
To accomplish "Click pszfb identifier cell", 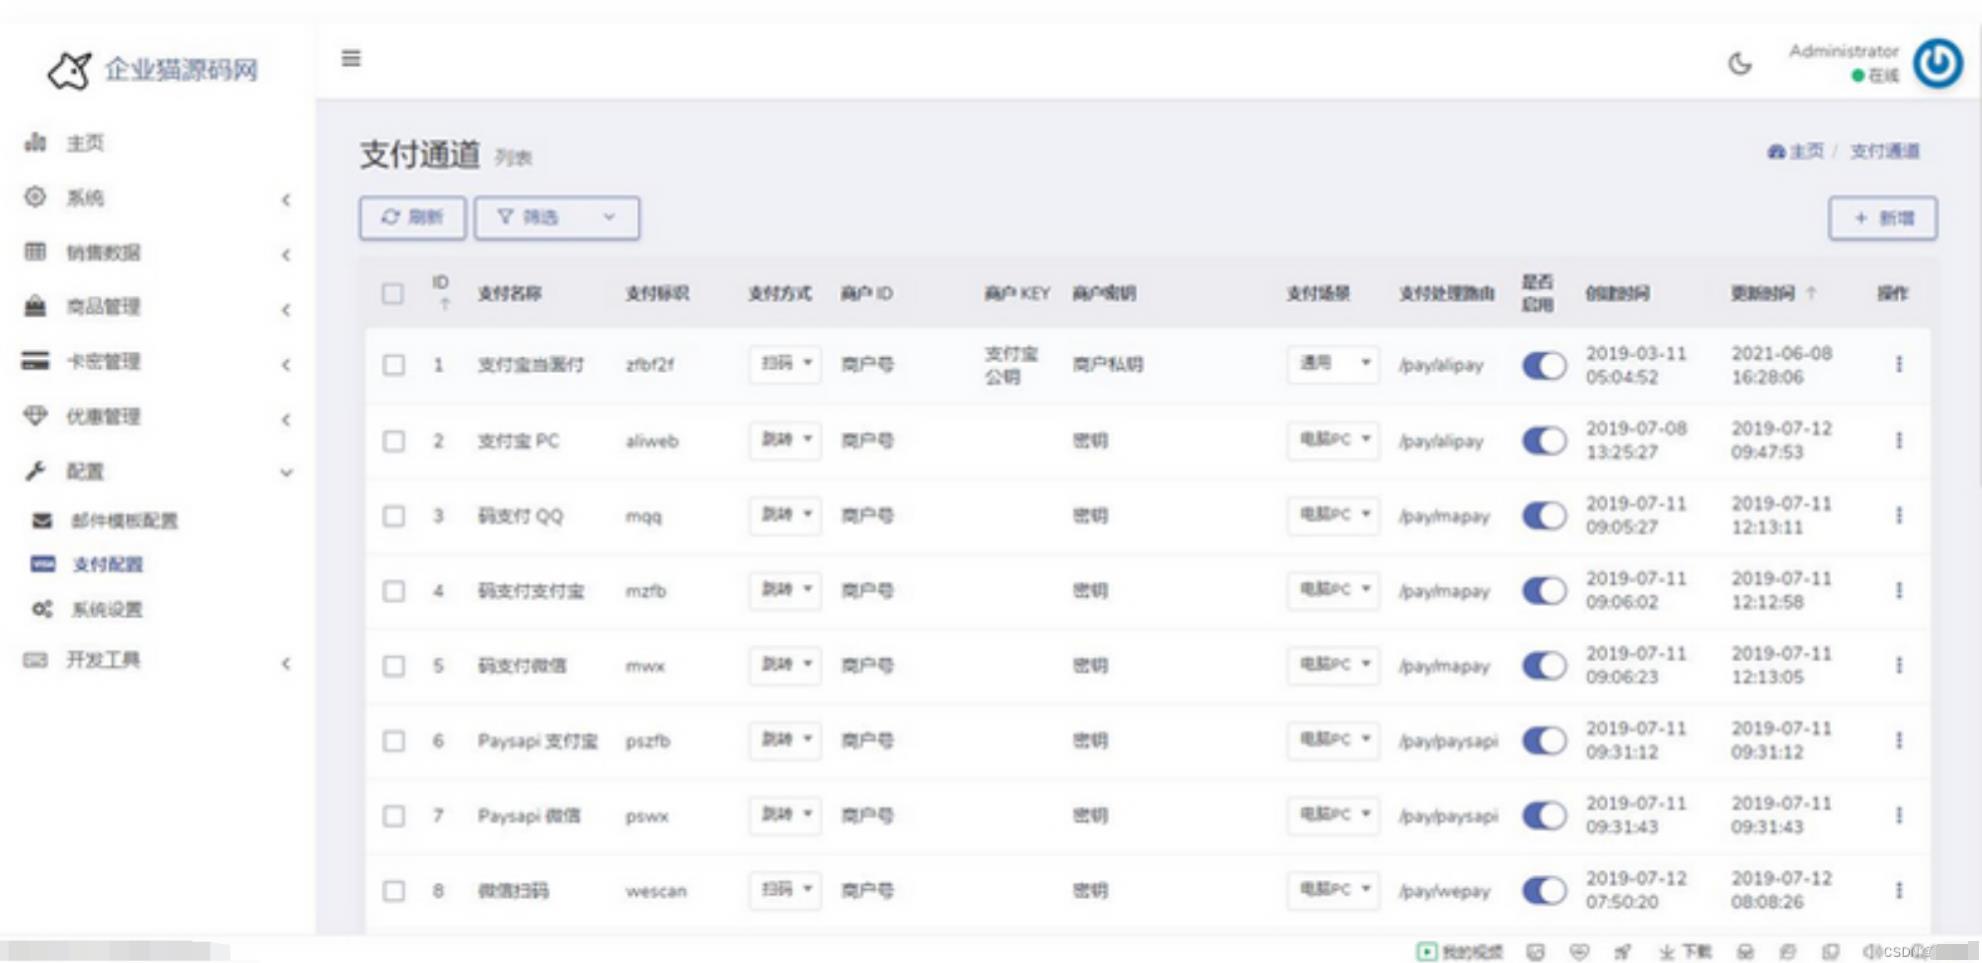I will coord(648,741).
